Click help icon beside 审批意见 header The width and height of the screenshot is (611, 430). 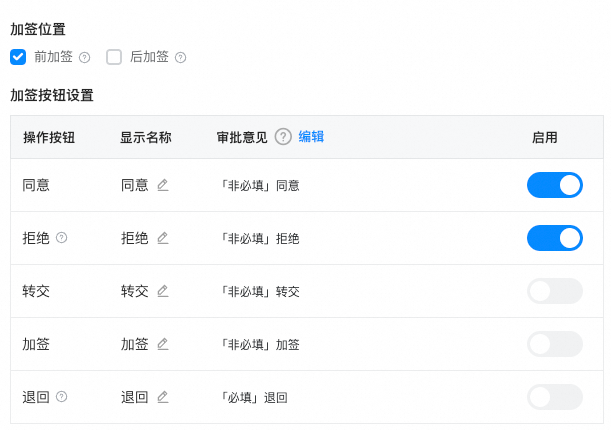point(283,137)
